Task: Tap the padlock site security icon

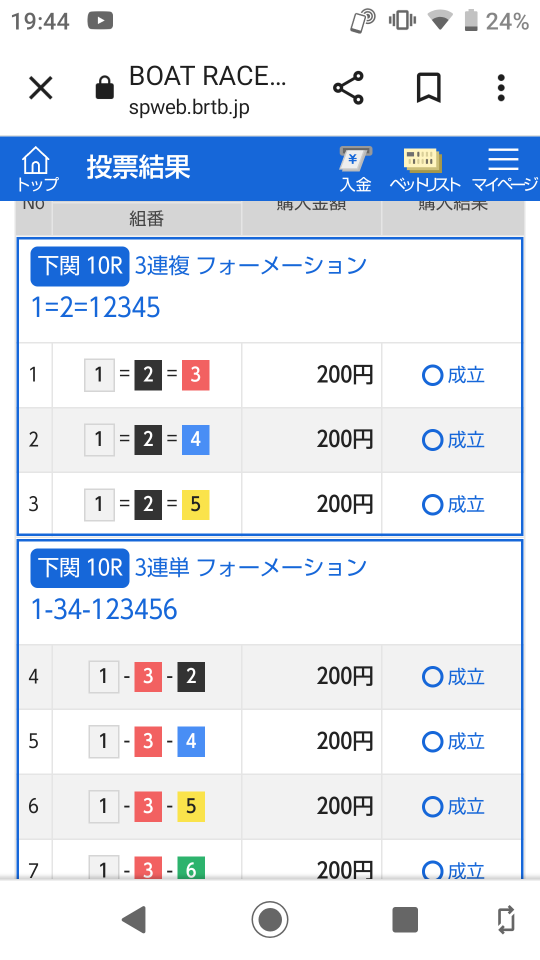Action: click(105, 88)
